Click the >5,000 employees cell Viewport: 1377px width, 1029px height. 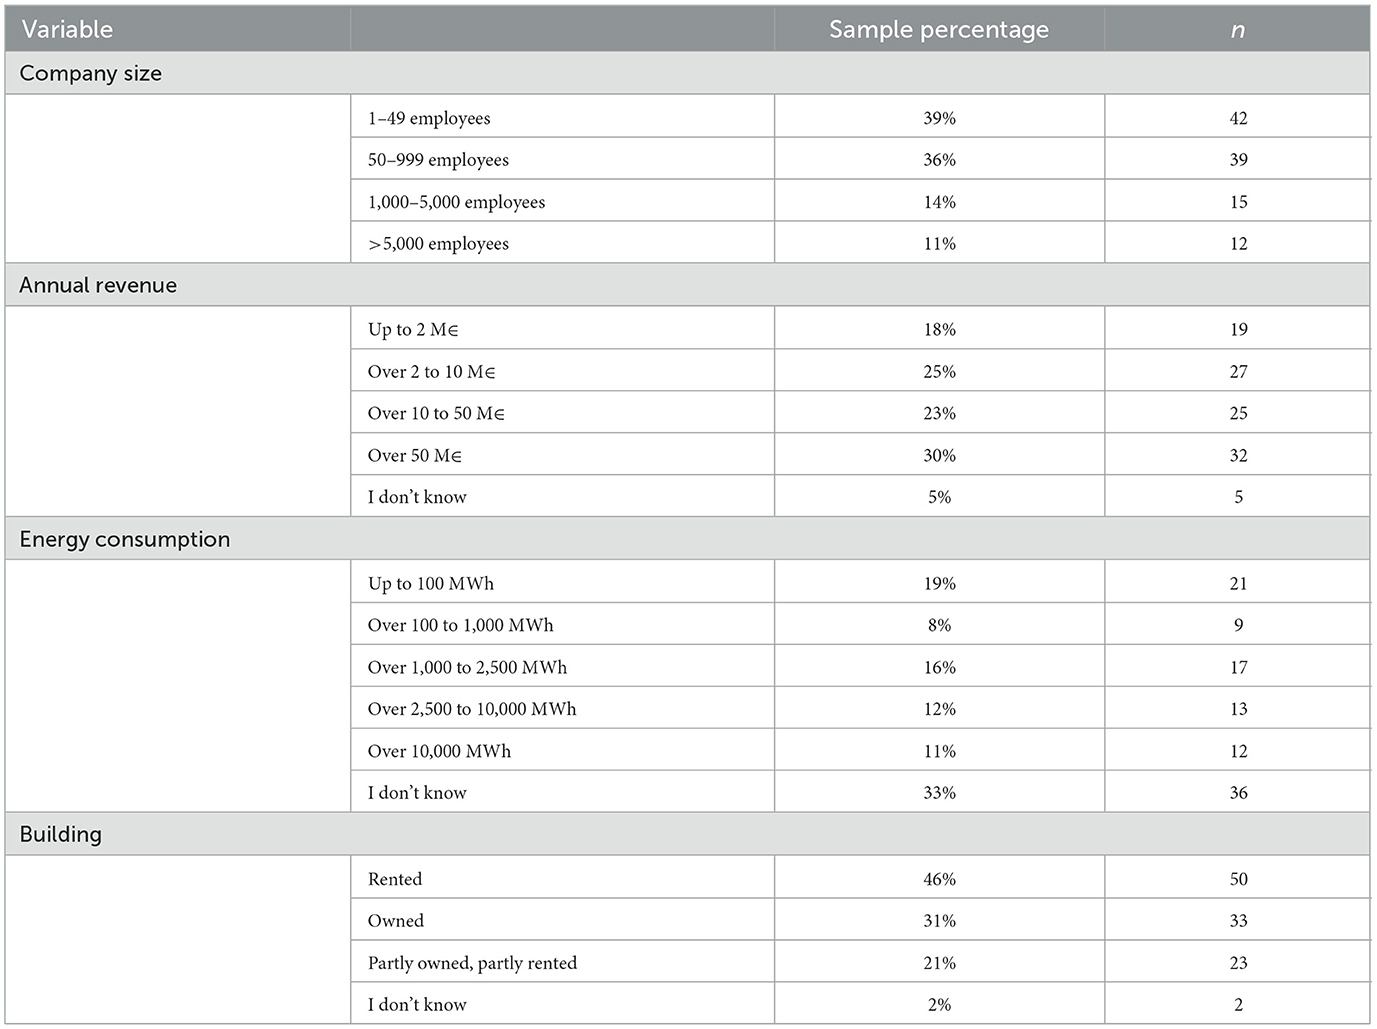pyautogui.click(x=438, y=244)
